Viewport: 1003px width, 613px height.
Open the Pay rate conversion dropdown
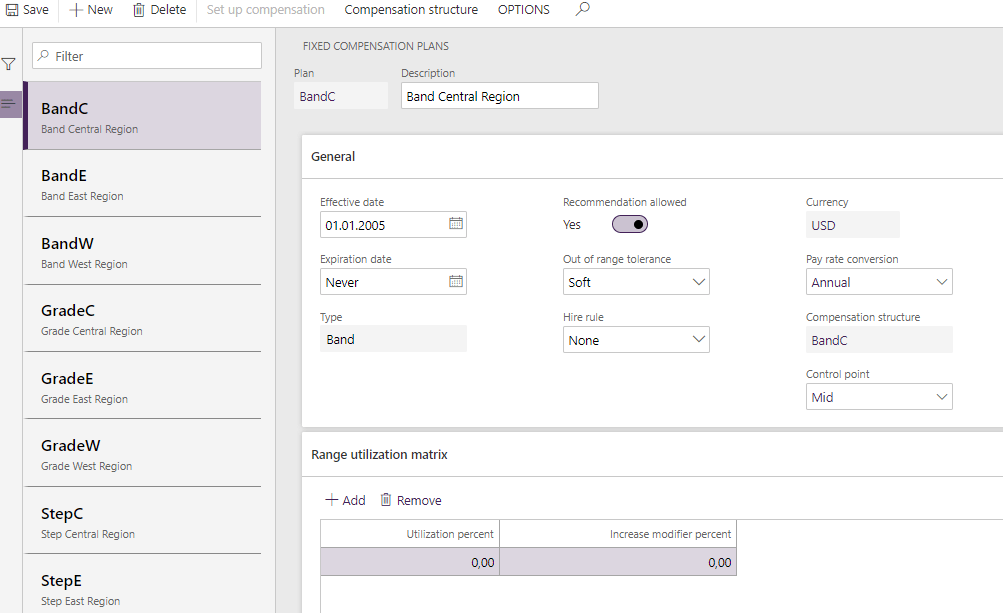(x=941, y=282)
